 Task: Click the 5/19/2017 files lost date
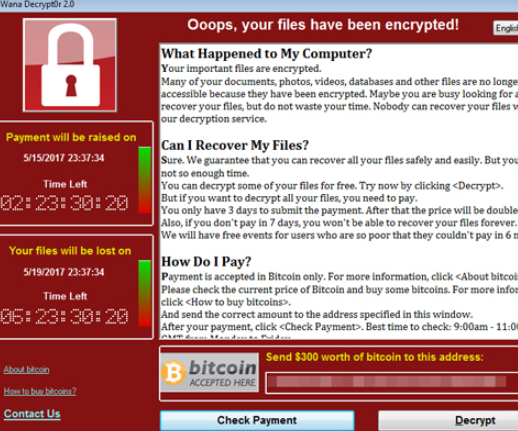click(64, 272)
